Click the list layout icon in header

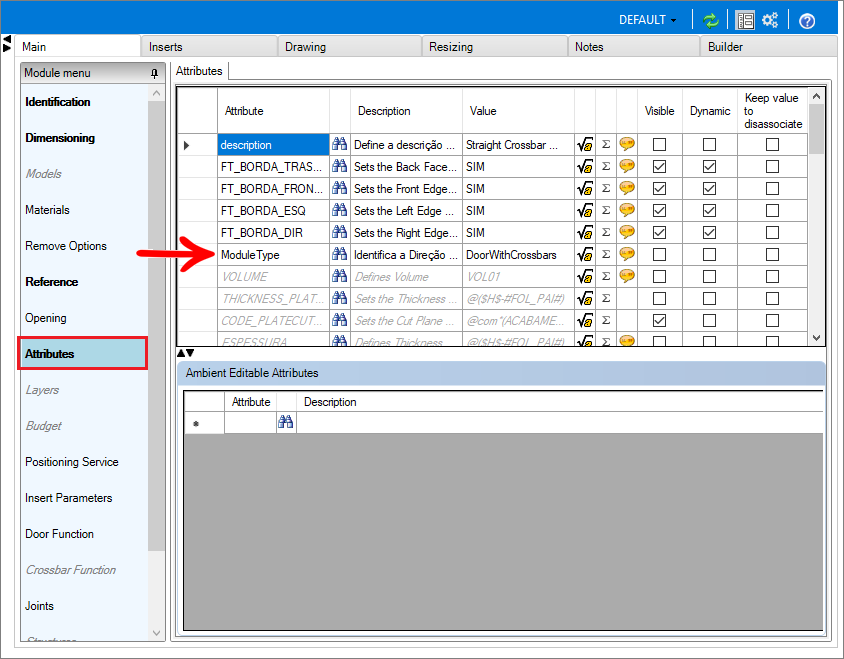click(x=744, y=20)
